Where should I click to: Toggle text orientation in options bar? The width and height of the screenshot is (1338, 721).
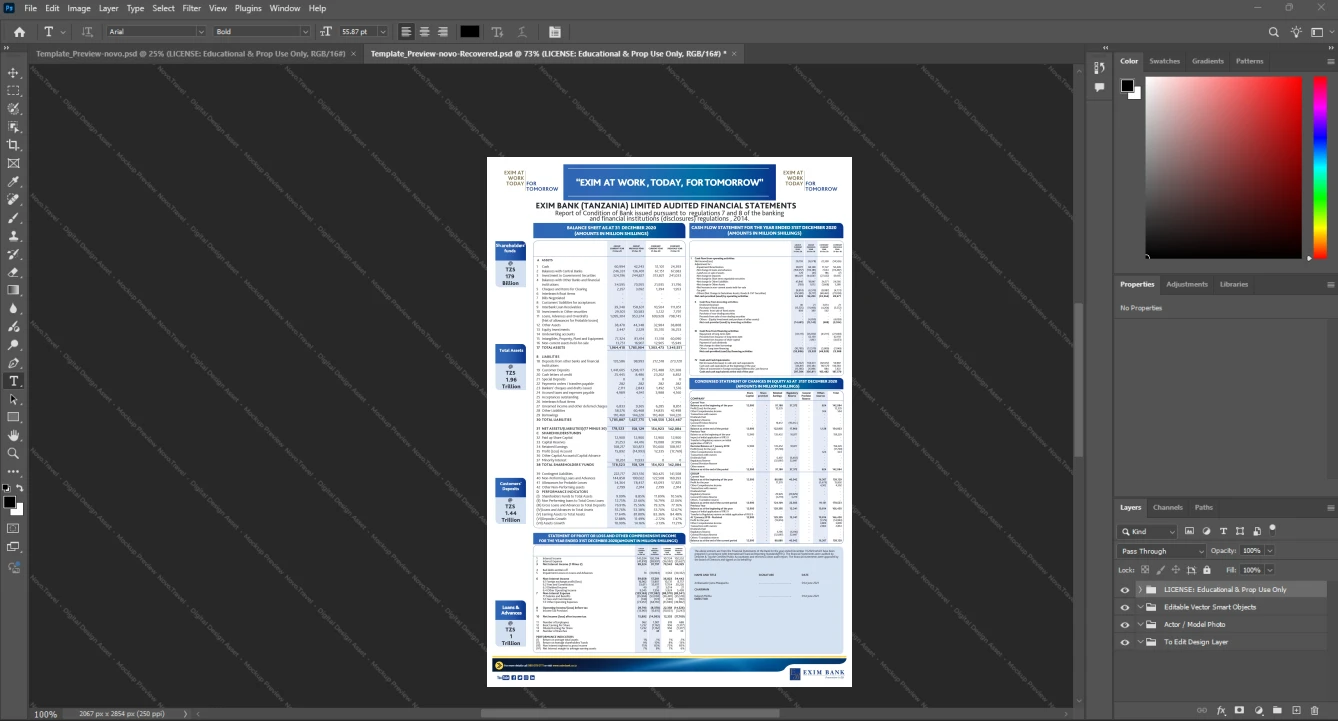[x=87, y=32]
